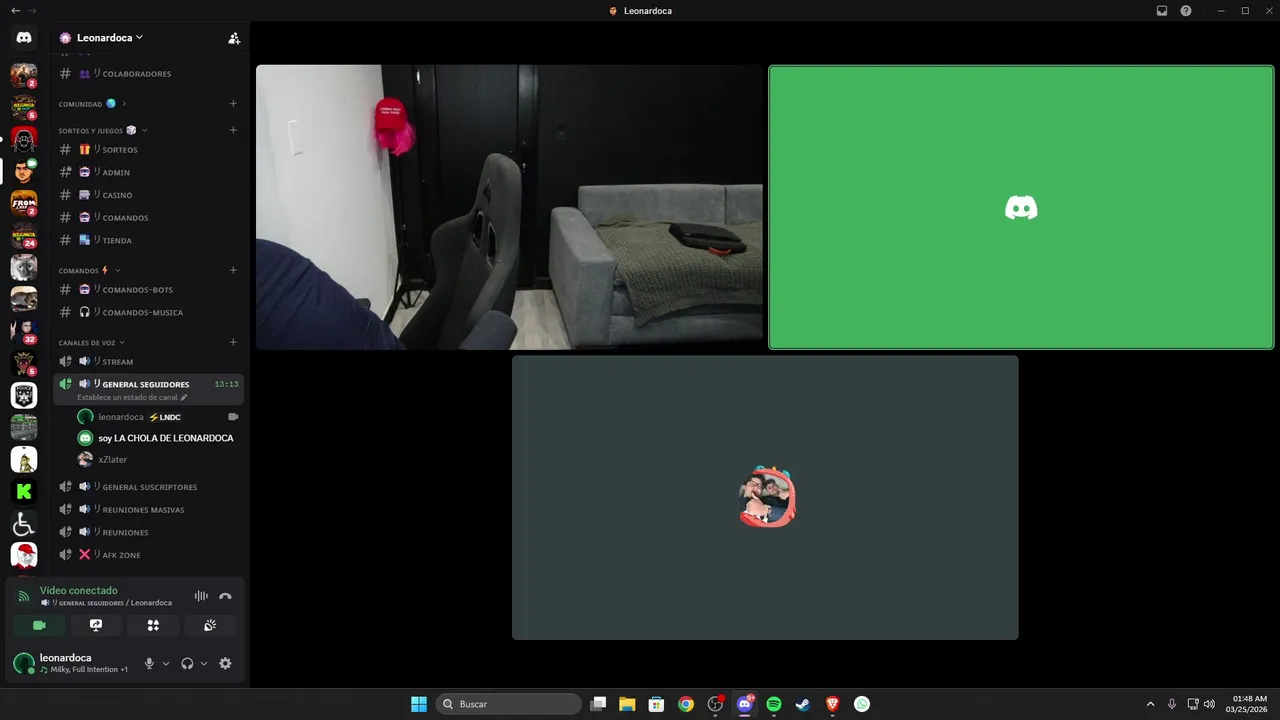1280x720 pixels.
Task: Join the AFK Zone voice channel
Action: pyautogui.click(x=148, y=555)
